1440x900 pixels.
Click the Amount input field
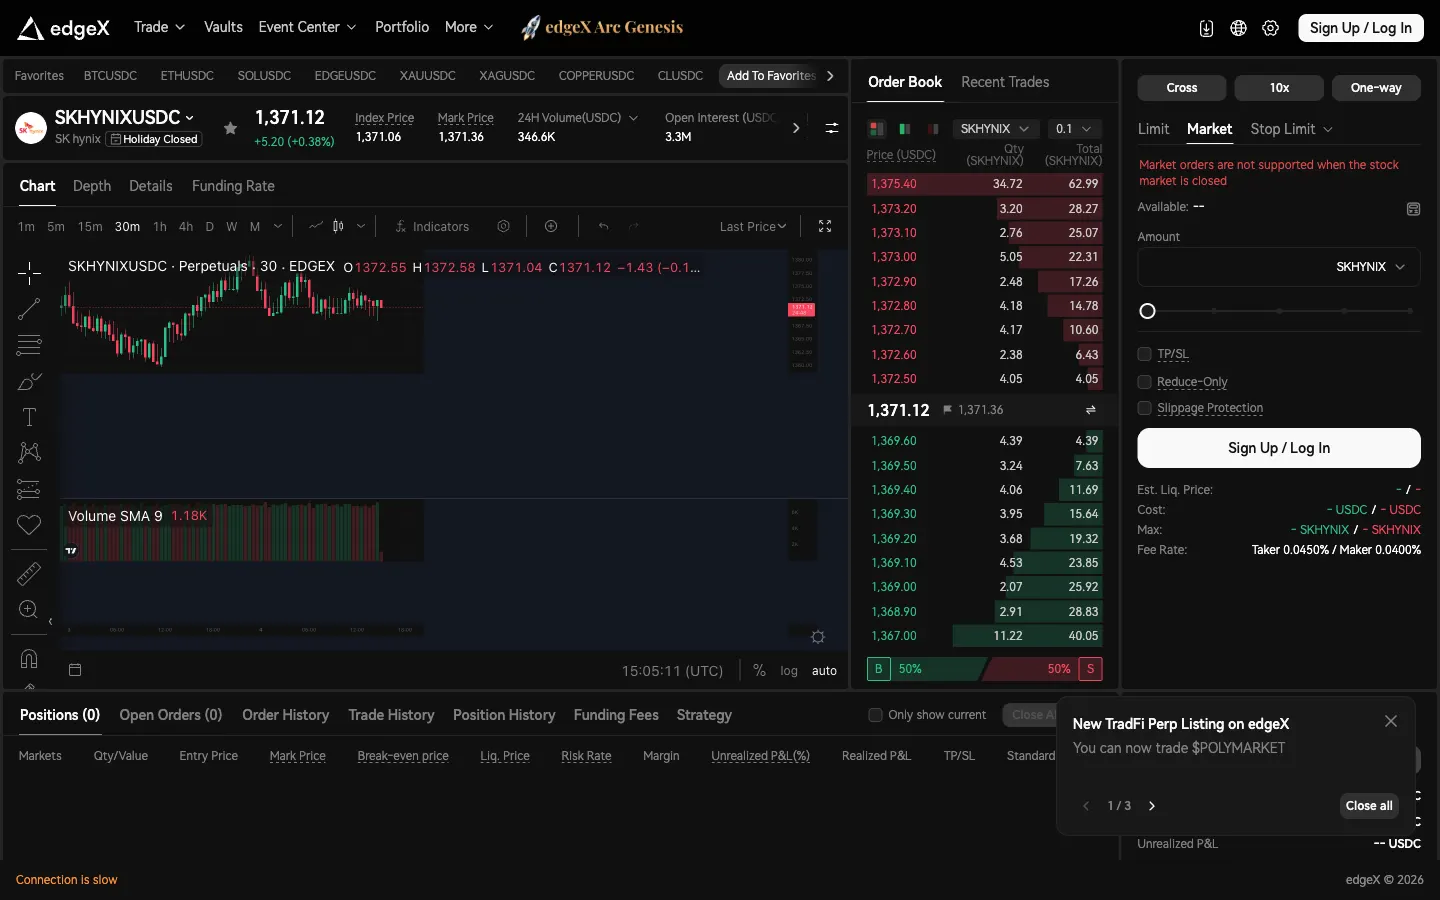(1279, 267)
